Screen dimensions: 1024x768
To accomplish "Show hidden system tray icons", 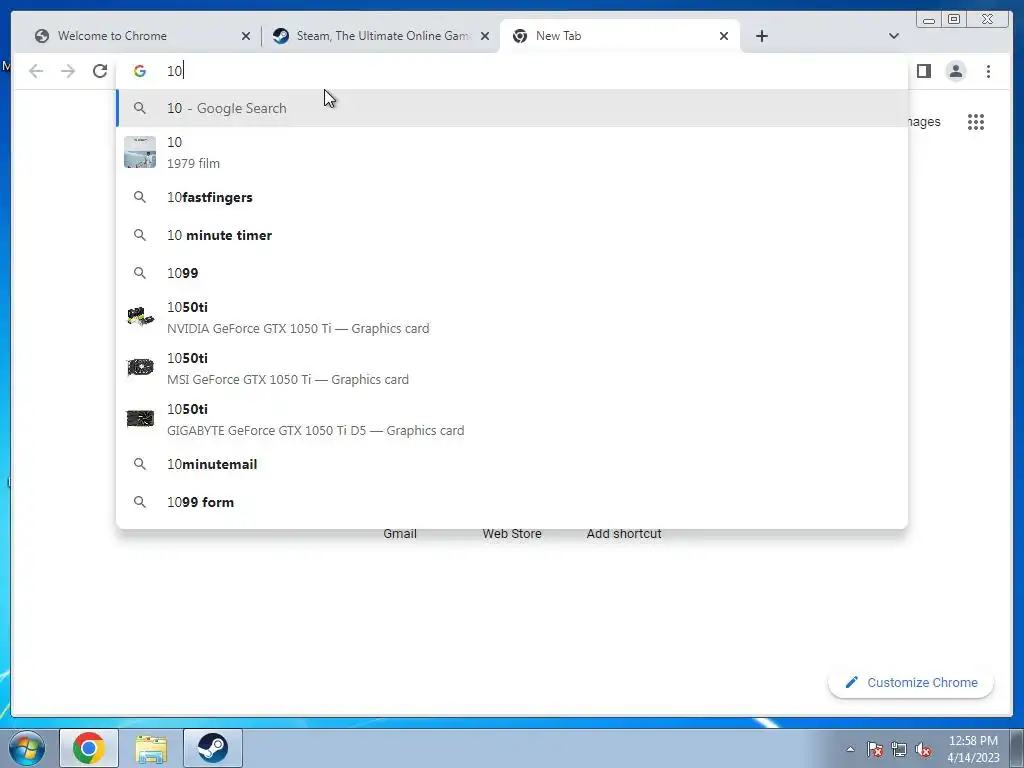I will click(850, 749).
